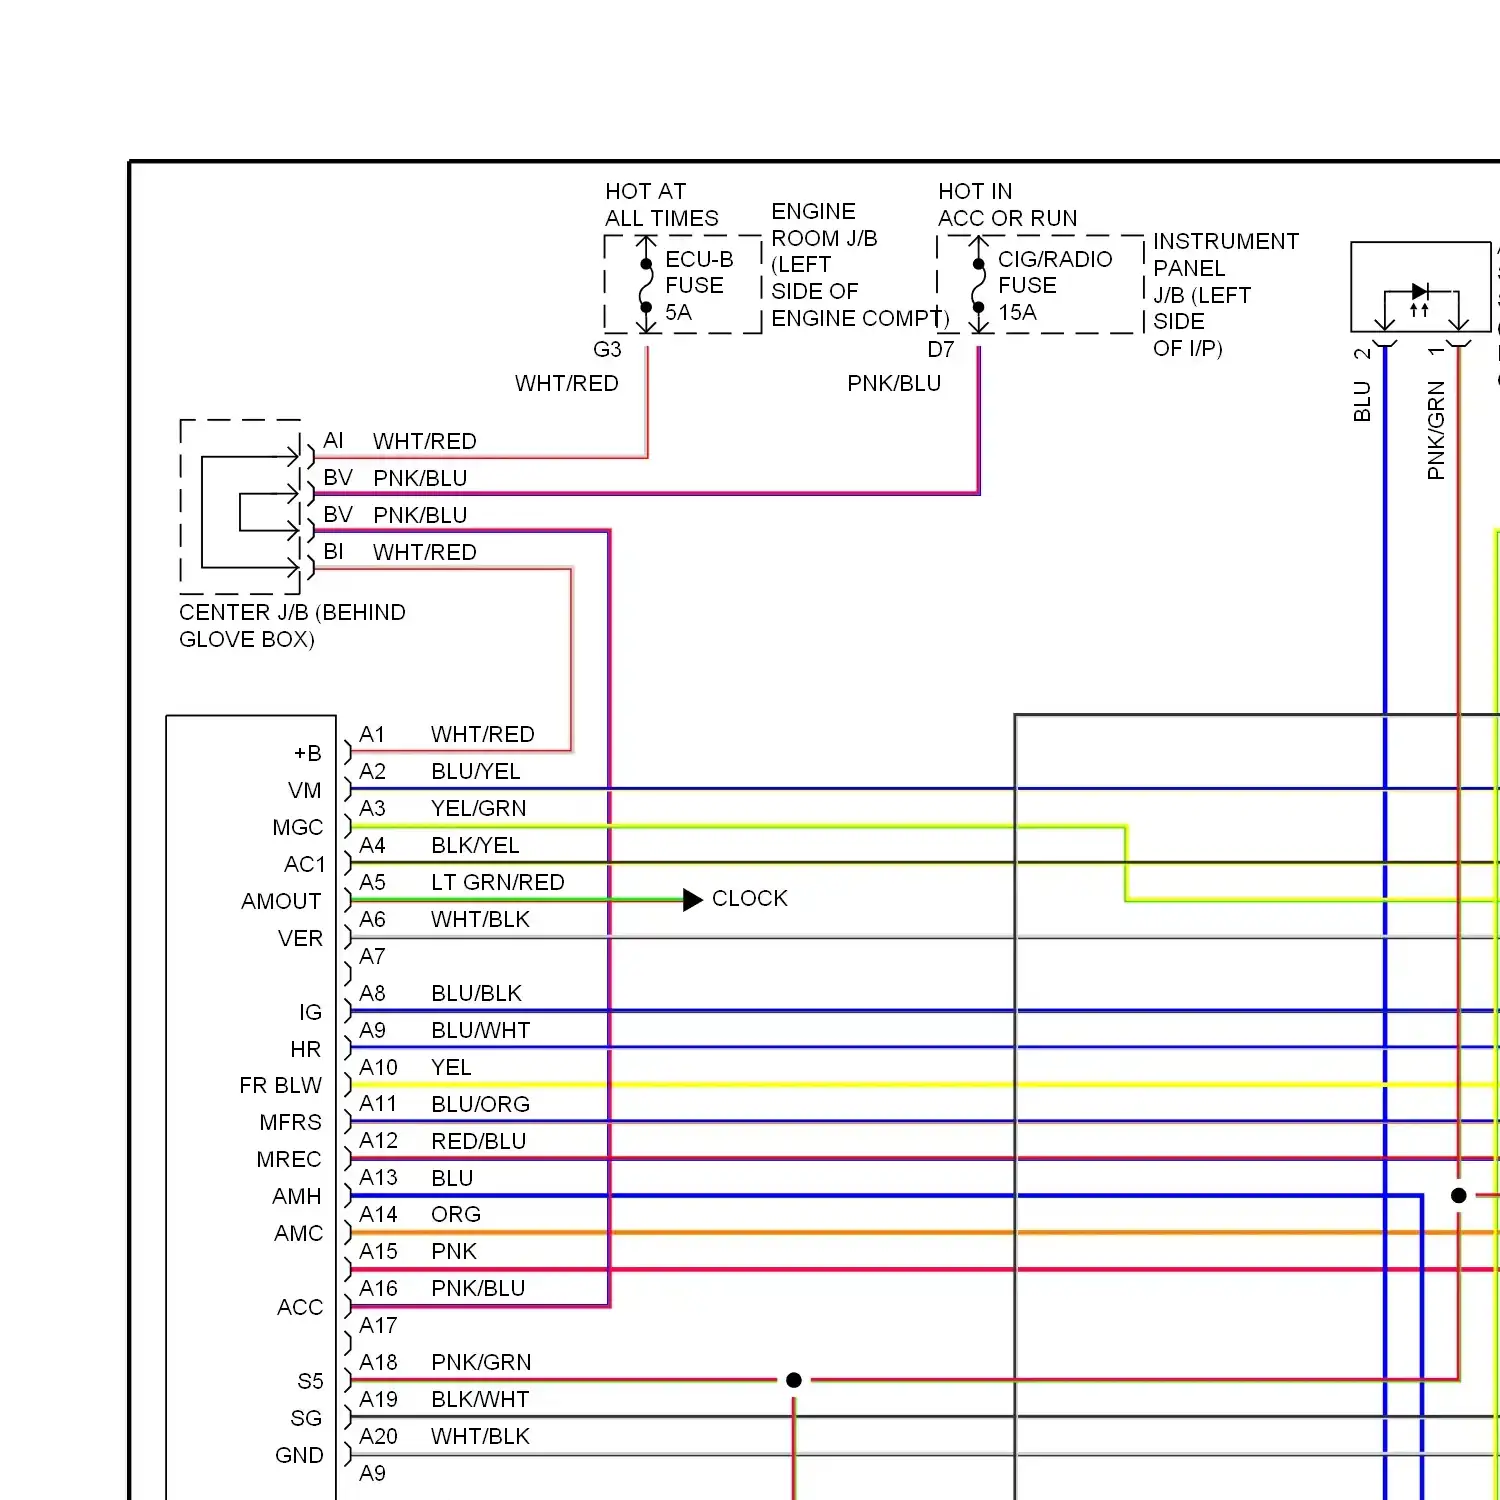Click the D7 connector label
The image size is (1500, 1500).
pyautogui.click(x=941, y=350)
